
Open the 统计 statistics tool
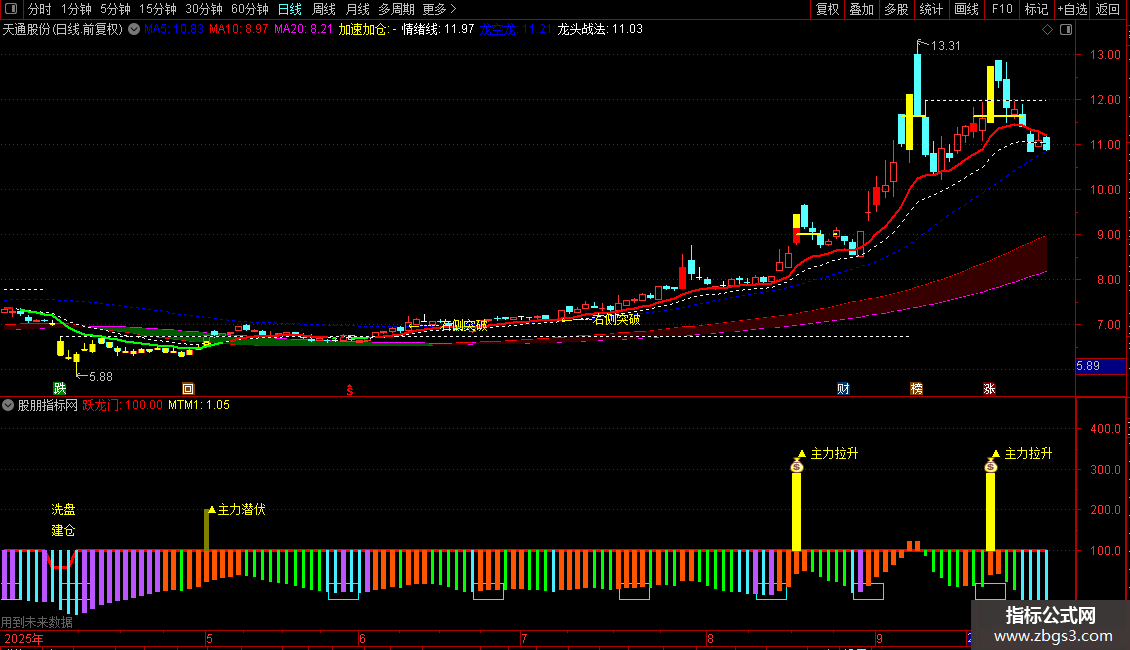[931, 9]
